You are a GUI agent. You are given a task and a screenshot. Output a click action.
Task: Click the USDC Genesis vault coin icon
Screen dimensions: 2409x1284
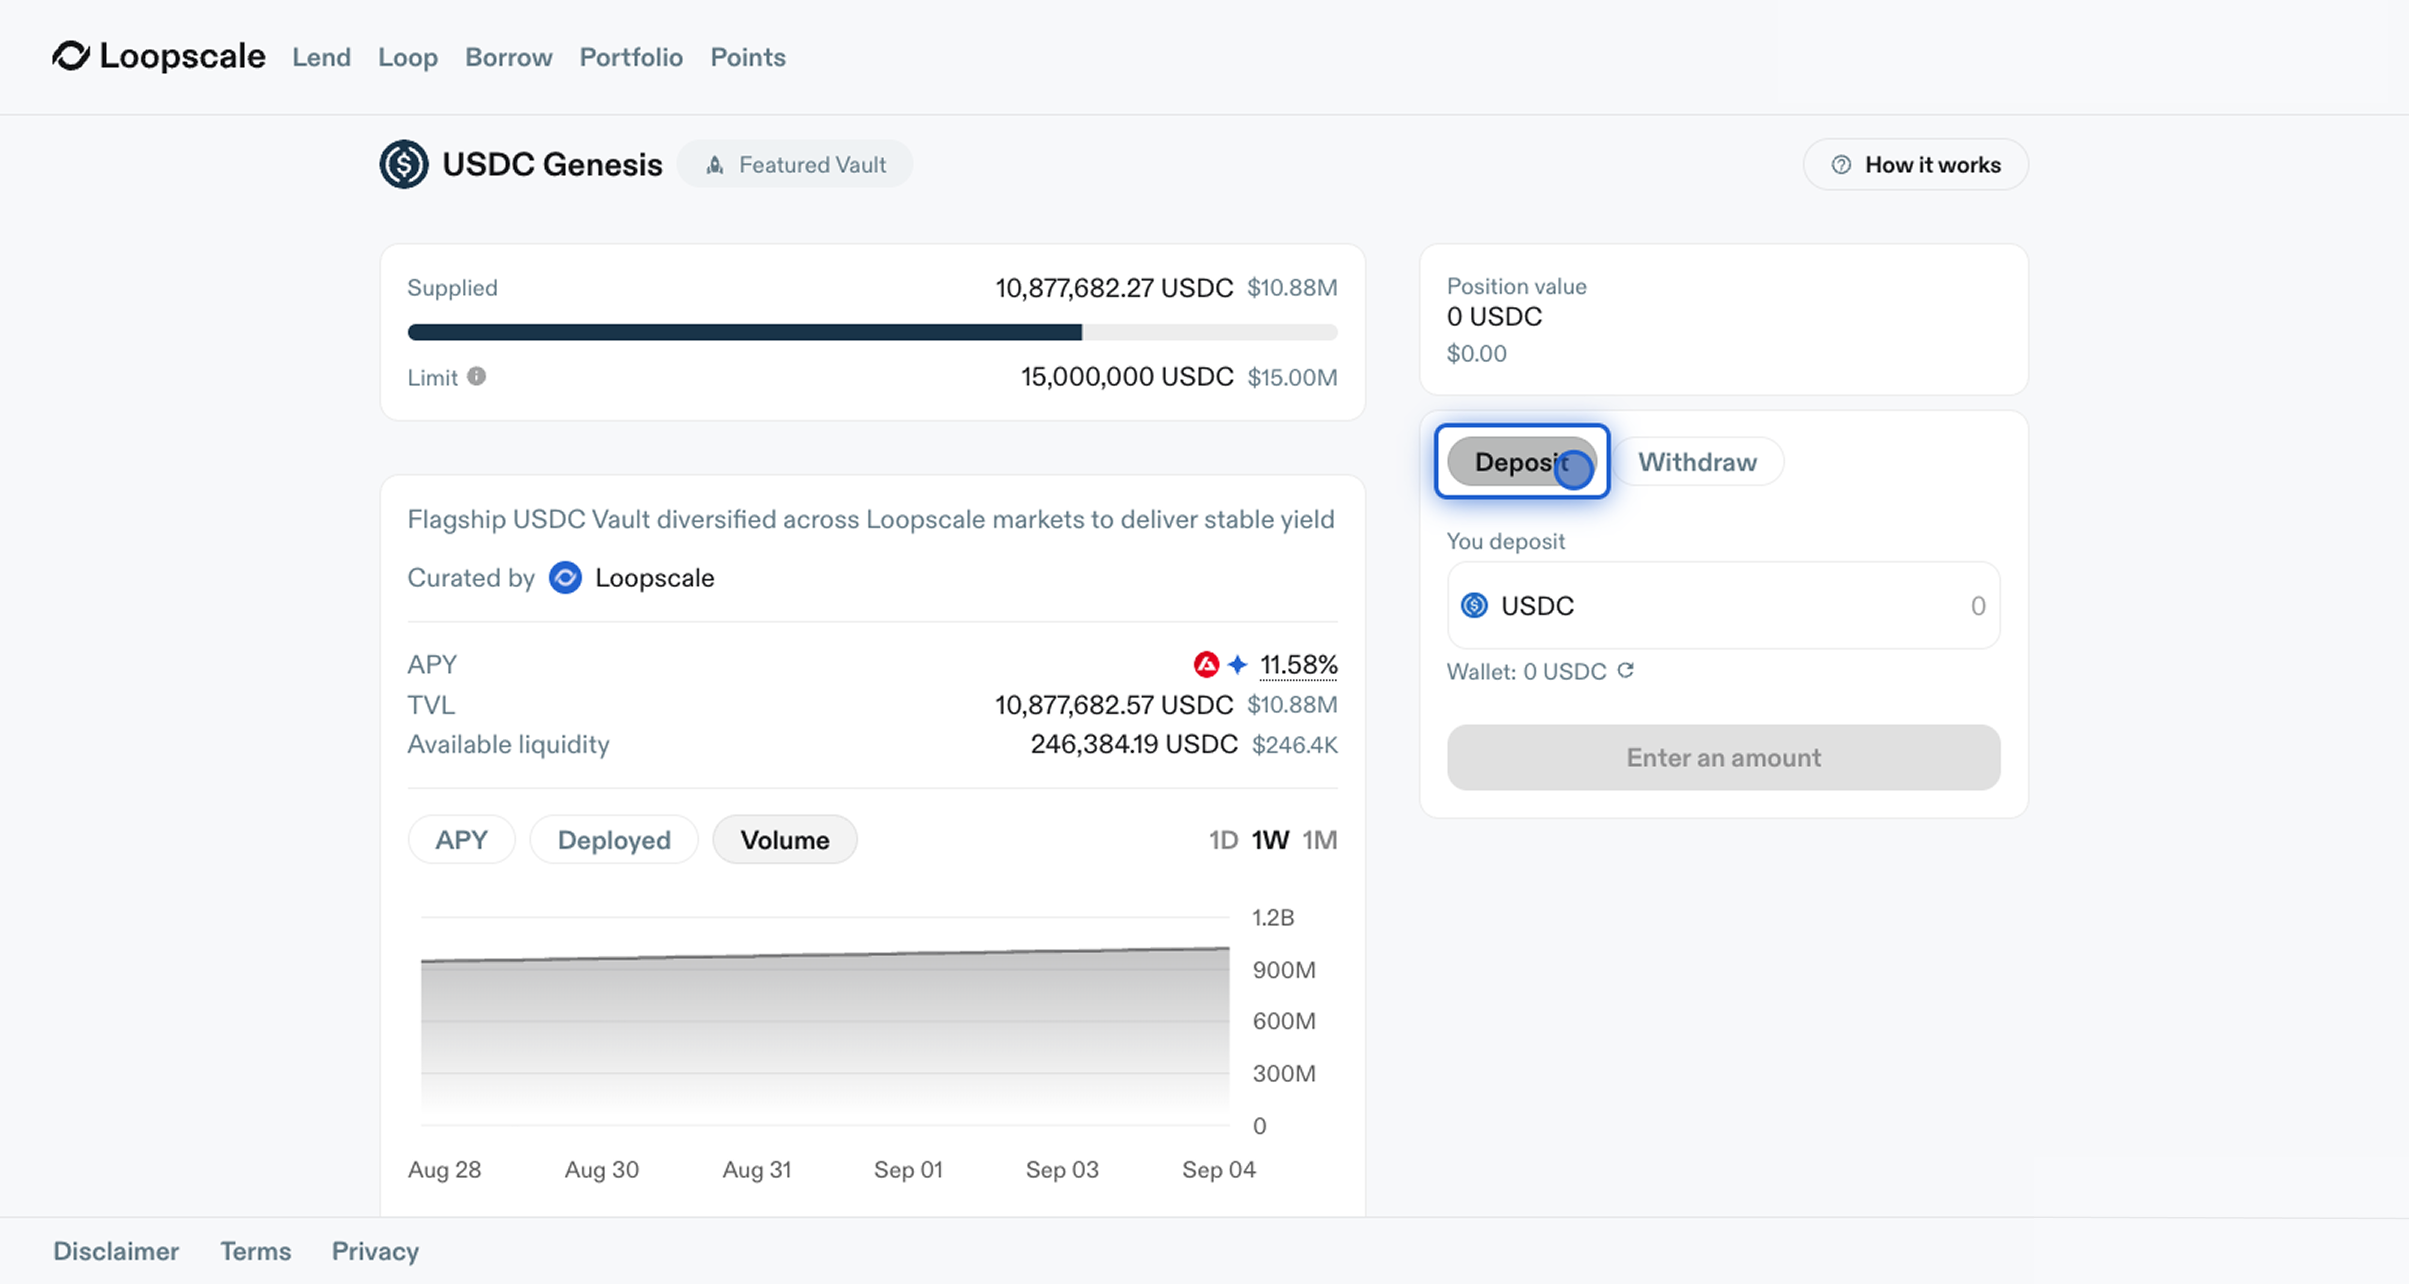[404, 164]
